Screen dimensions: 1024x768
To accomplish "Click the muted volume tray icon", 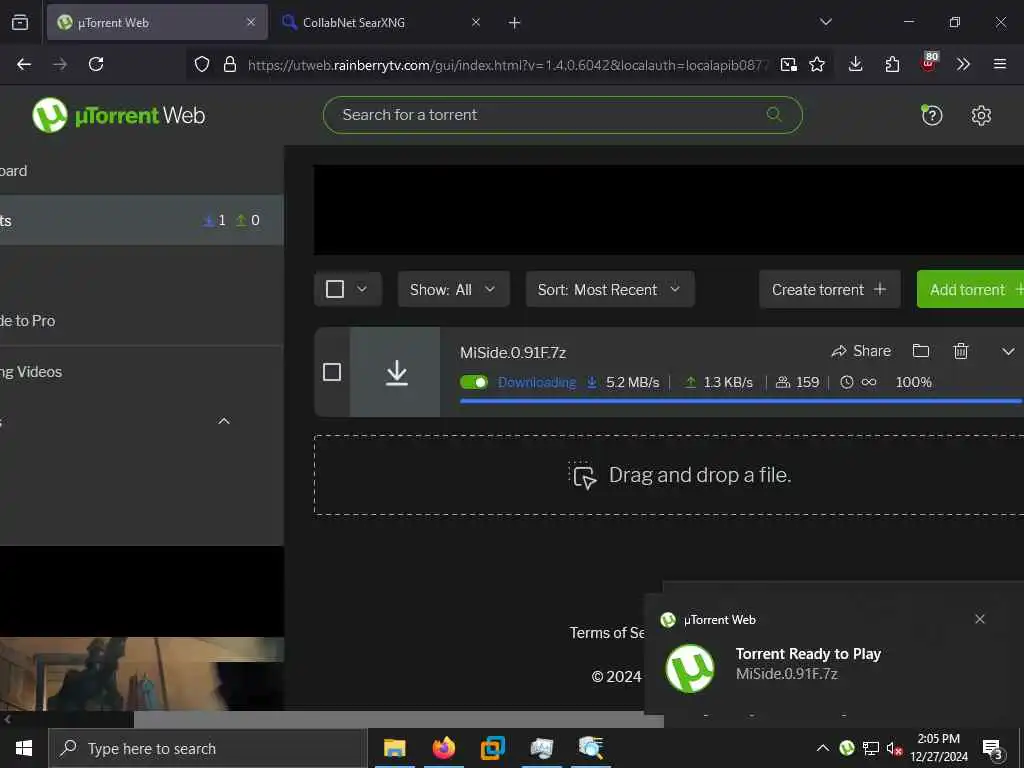I will pyautogui.click(x=894, y=748).
